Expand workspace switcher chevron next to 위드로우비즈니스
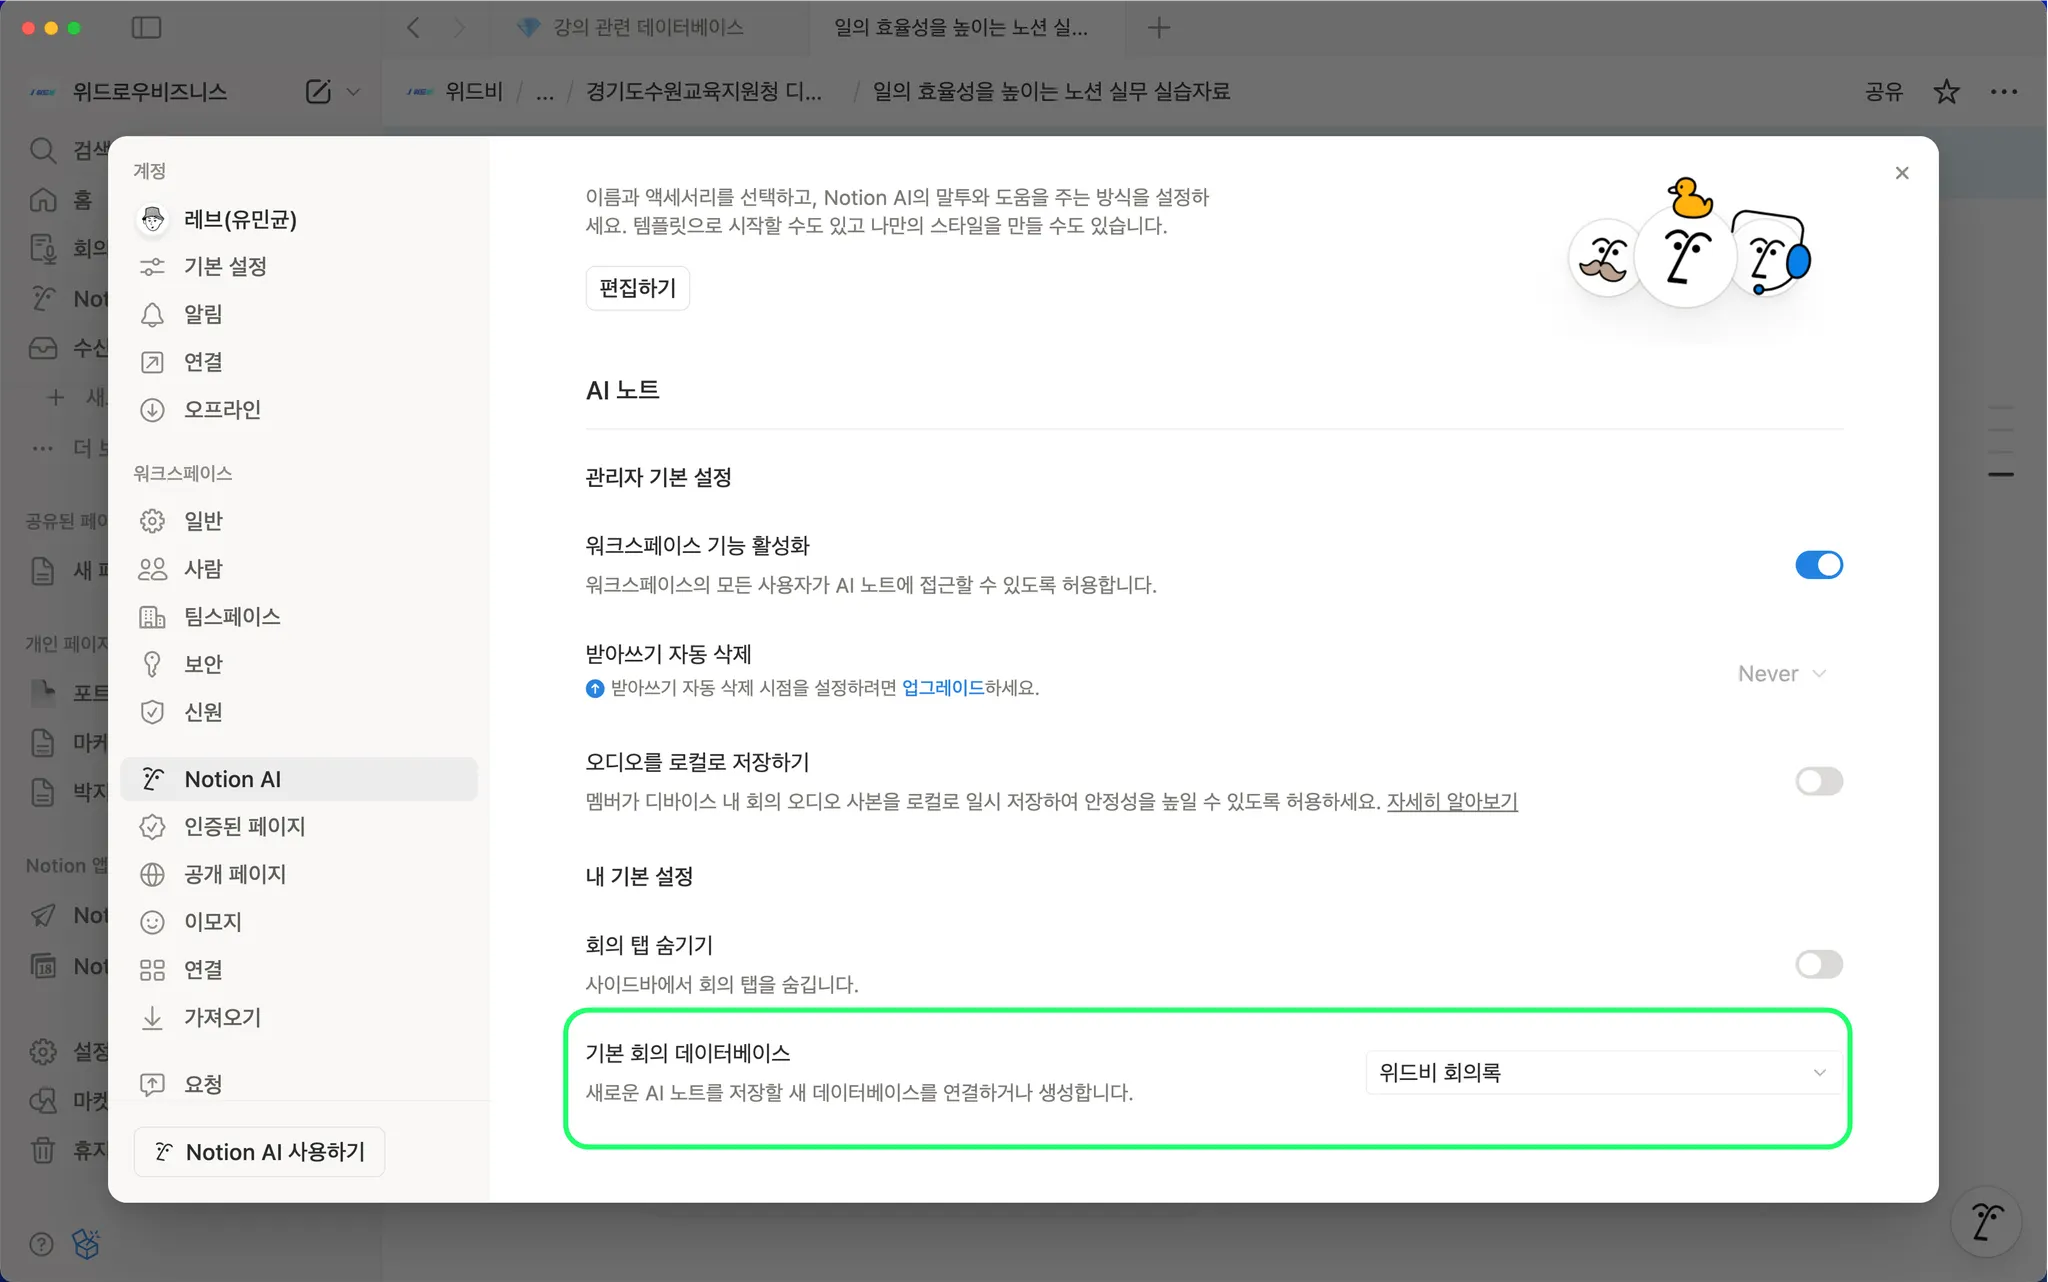 (353, 92)
